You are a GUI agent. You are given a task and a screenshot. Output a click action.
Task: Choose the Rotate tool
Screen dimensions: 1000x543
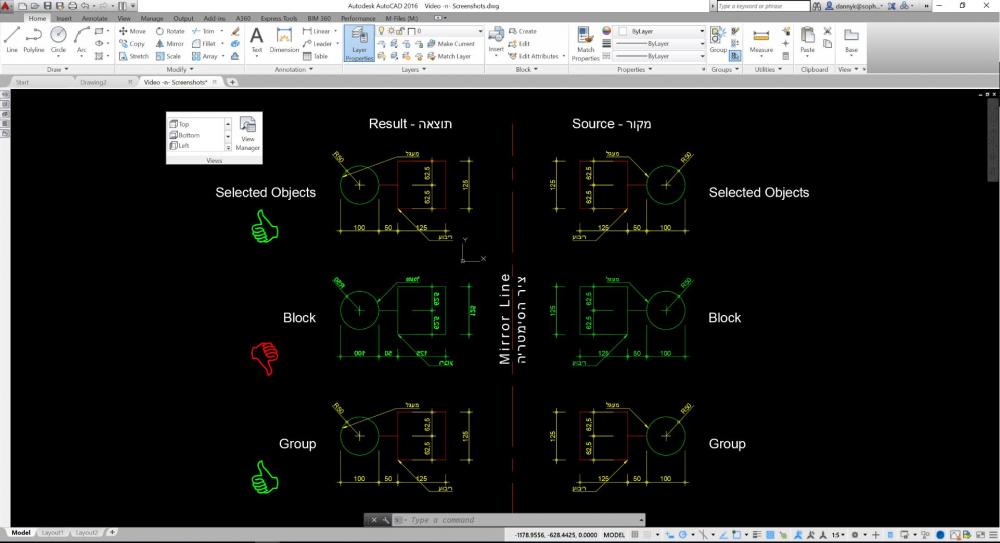pos(170,31)
